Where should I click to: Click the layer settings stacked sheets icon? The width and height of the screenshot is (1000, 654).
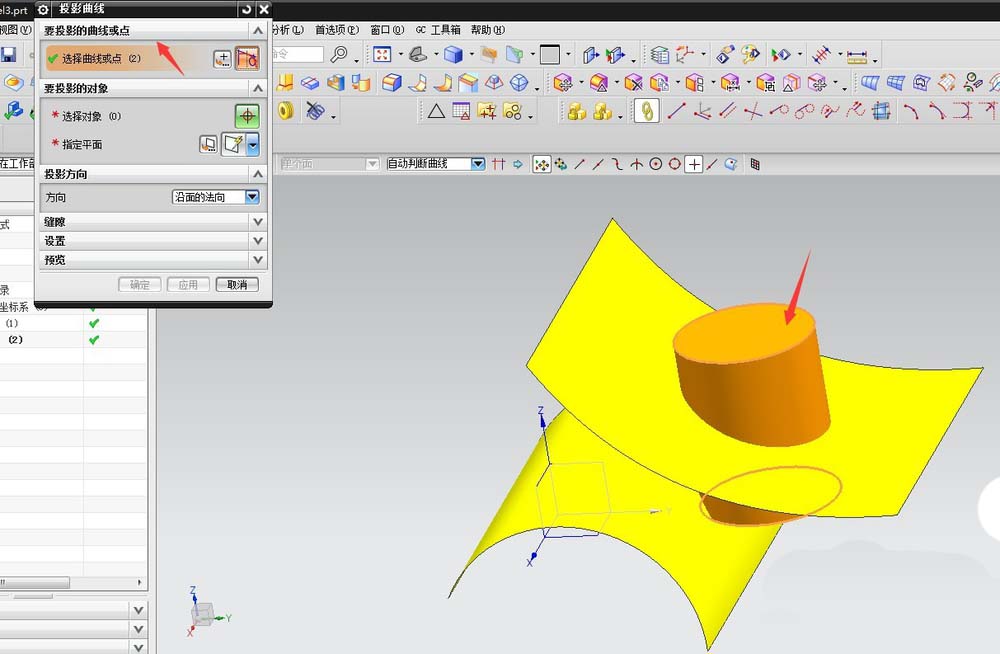pos(659,56)
